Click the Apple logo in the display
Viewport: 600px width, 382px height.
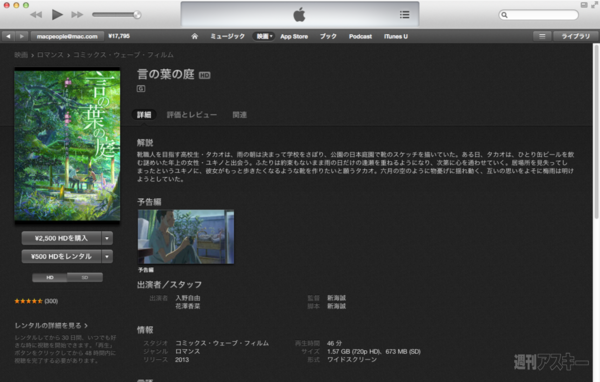point(300,15)
